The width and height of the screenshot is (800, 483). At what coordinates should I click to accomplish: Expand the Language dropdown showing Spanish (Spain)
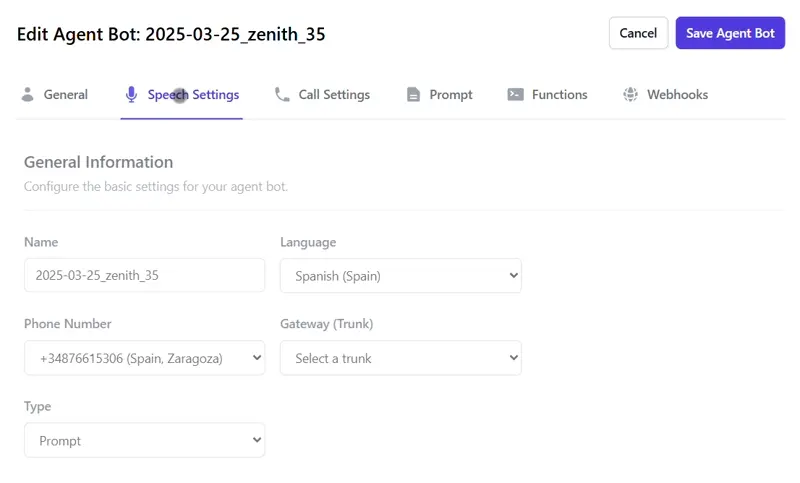(x=400, y=276)
